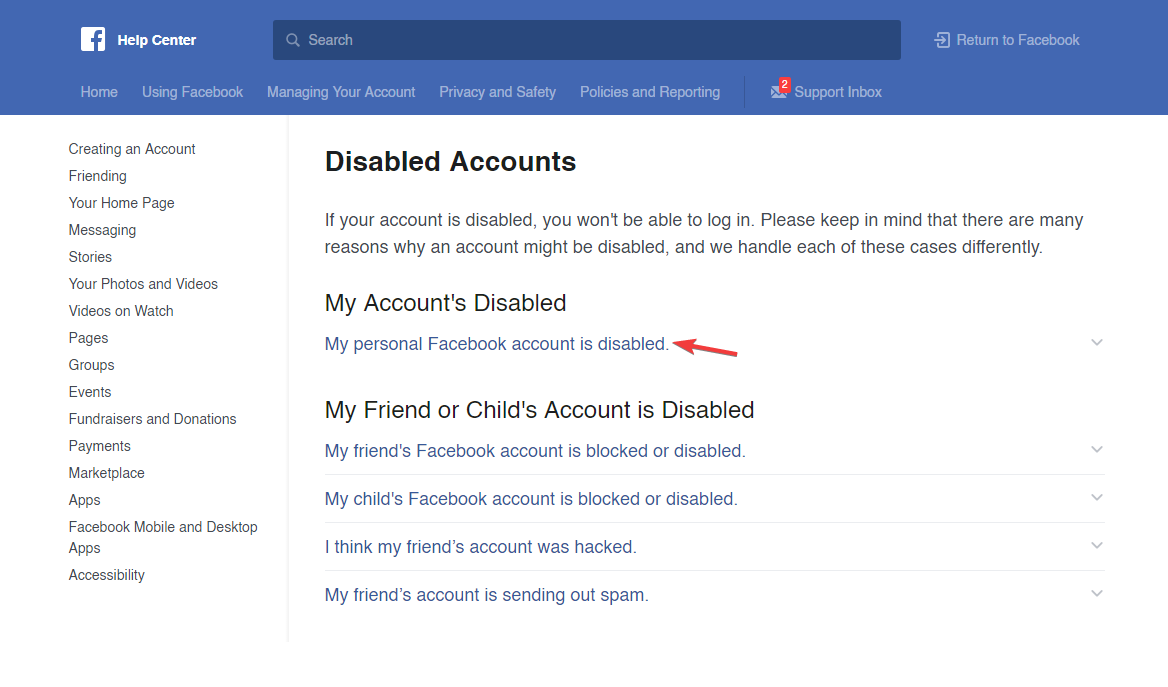Go to the Home tab
Viewport: 1168px width, 687px height.
[x=99, y=92]
